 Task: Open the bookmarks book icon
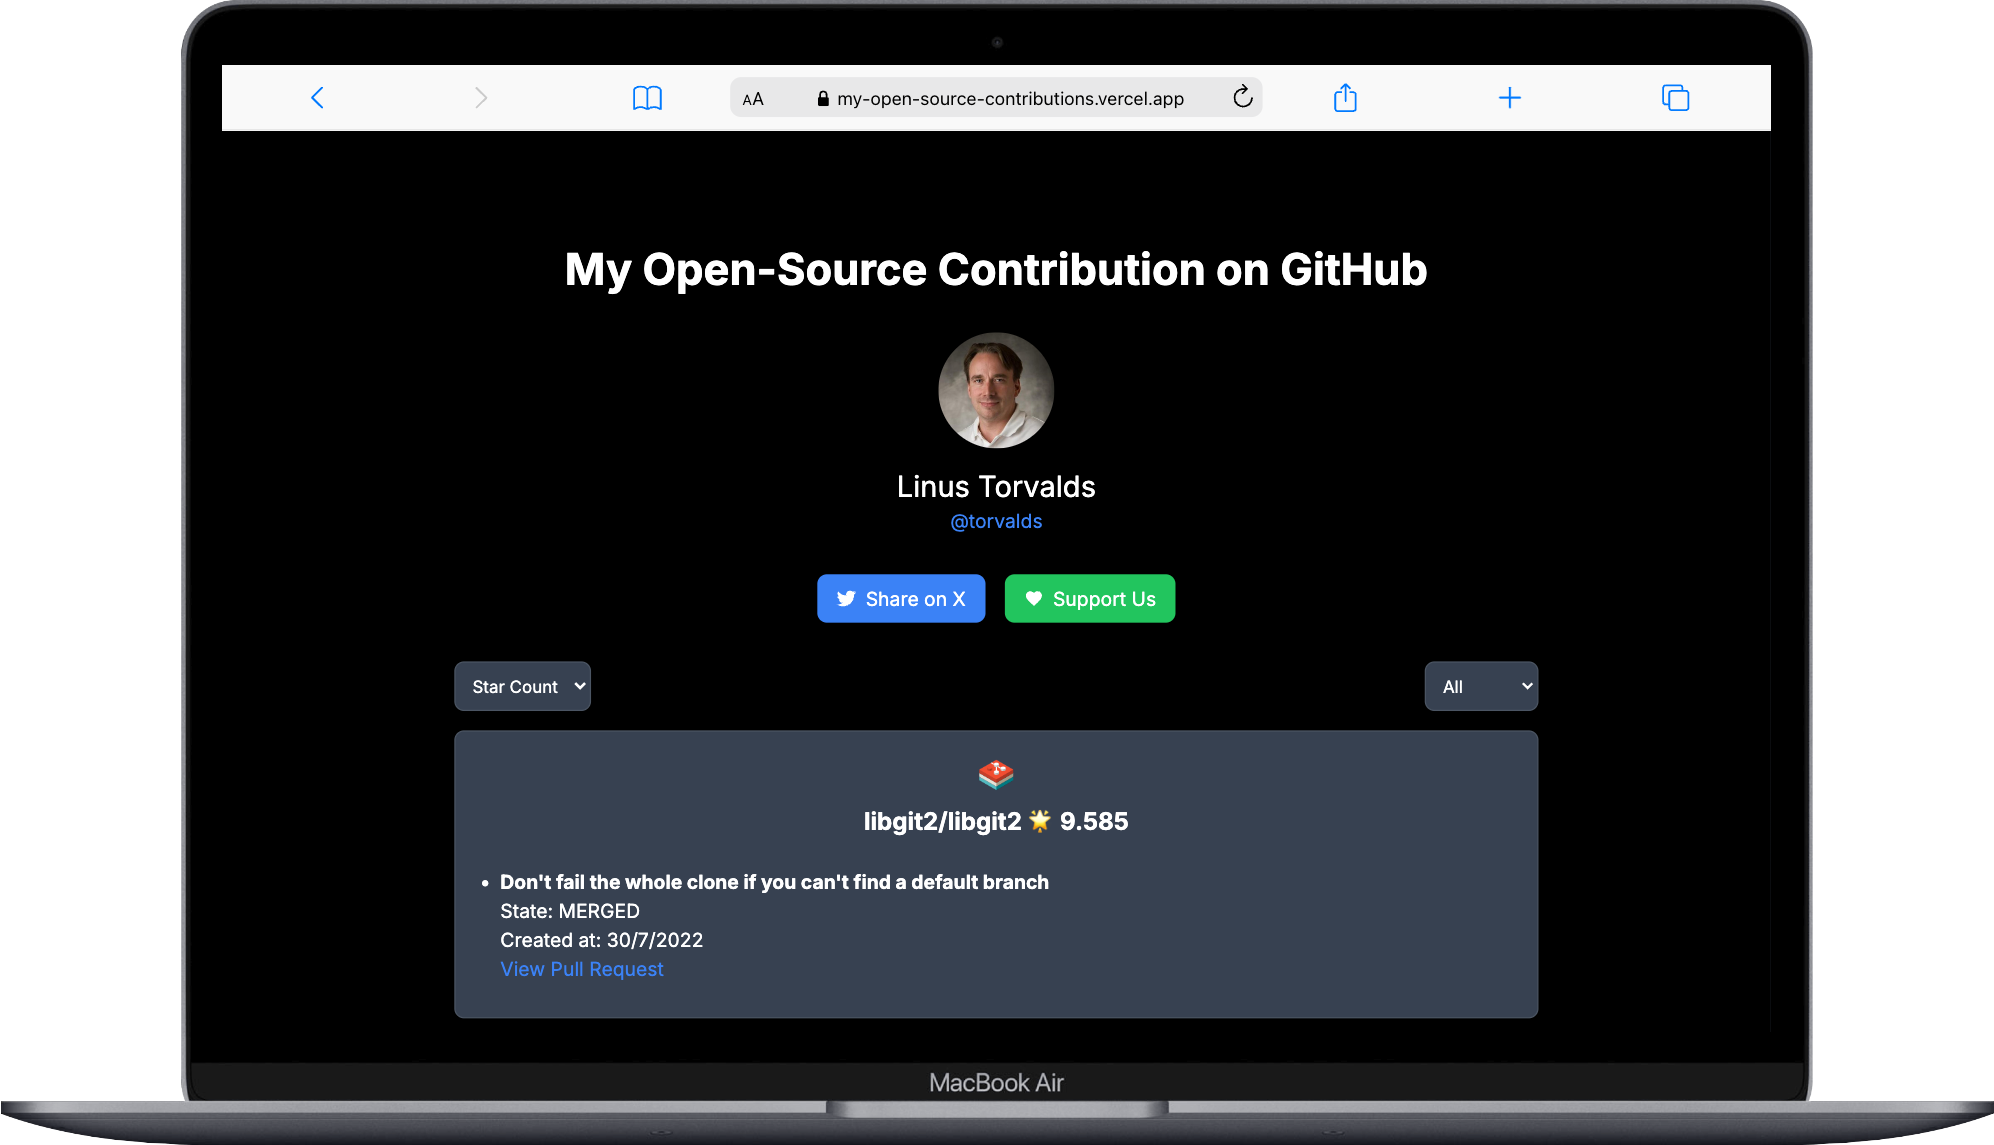click(x=647, y=98)
